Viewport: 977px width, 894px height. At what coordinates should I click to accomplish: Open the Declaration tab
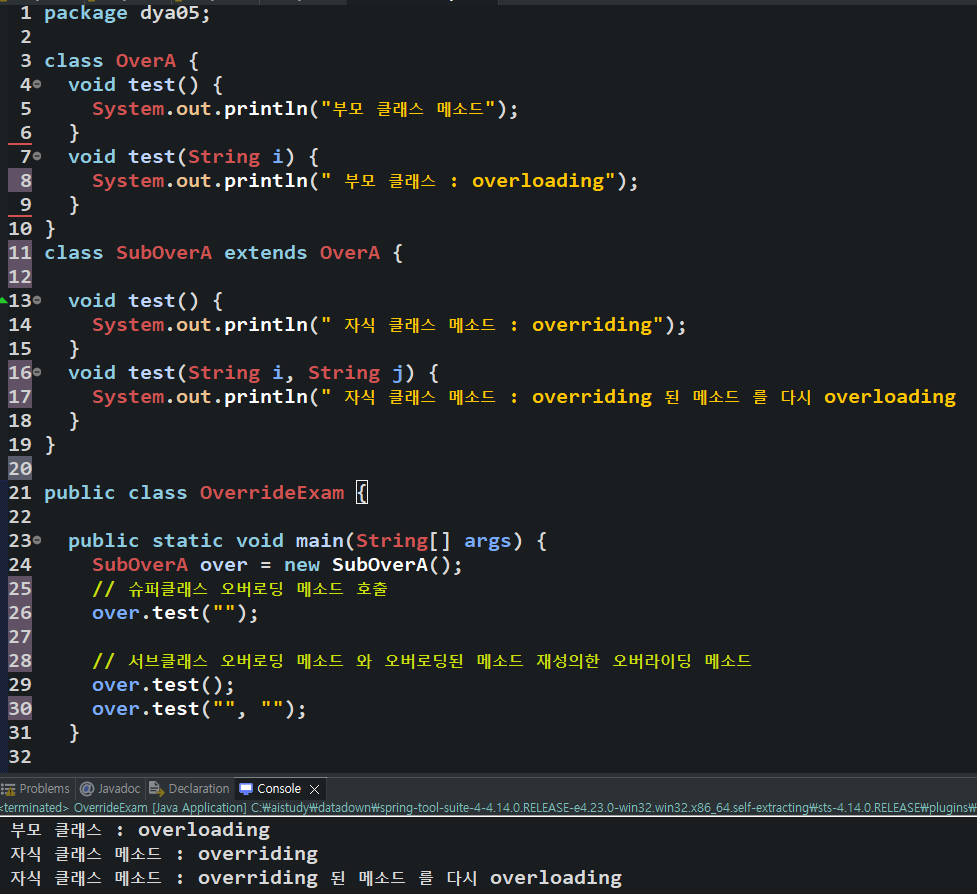pos(189,789)
